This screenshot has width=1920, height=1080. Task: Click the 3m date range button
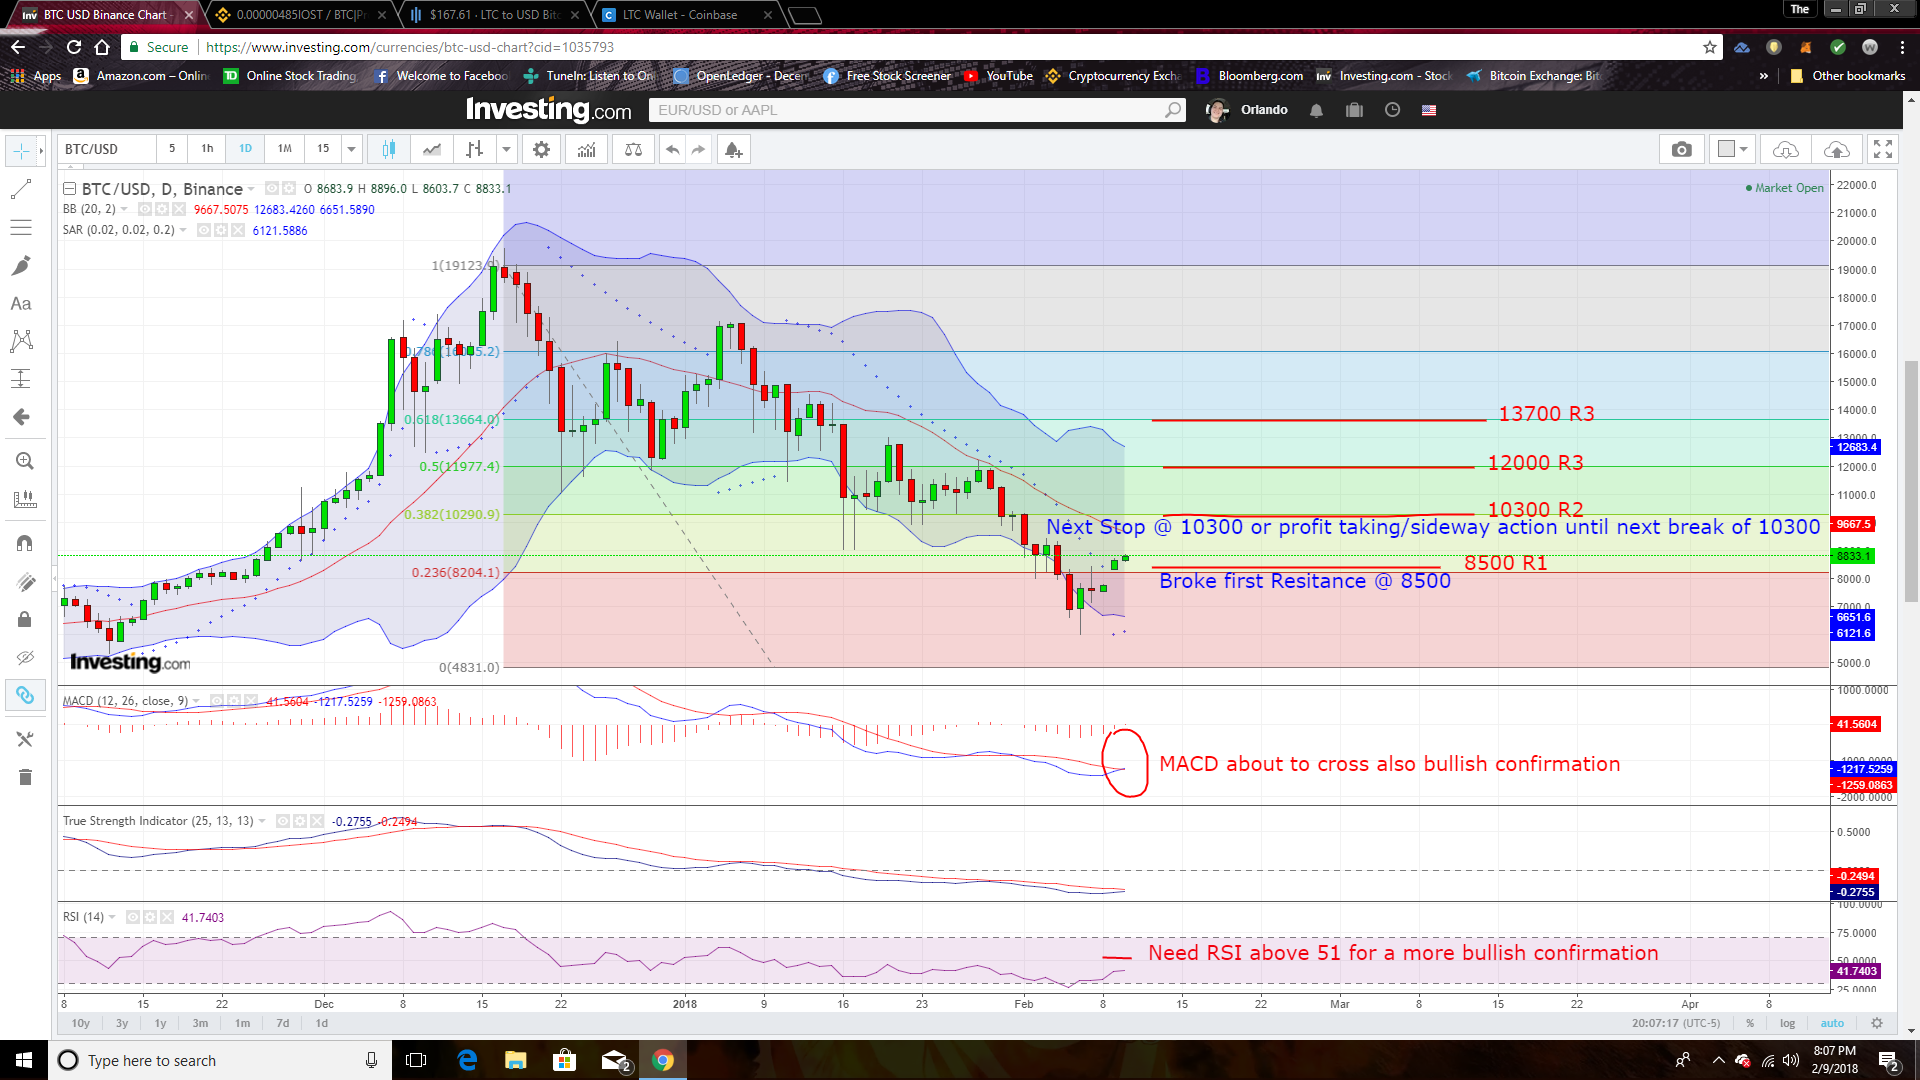coord(200,1023)
